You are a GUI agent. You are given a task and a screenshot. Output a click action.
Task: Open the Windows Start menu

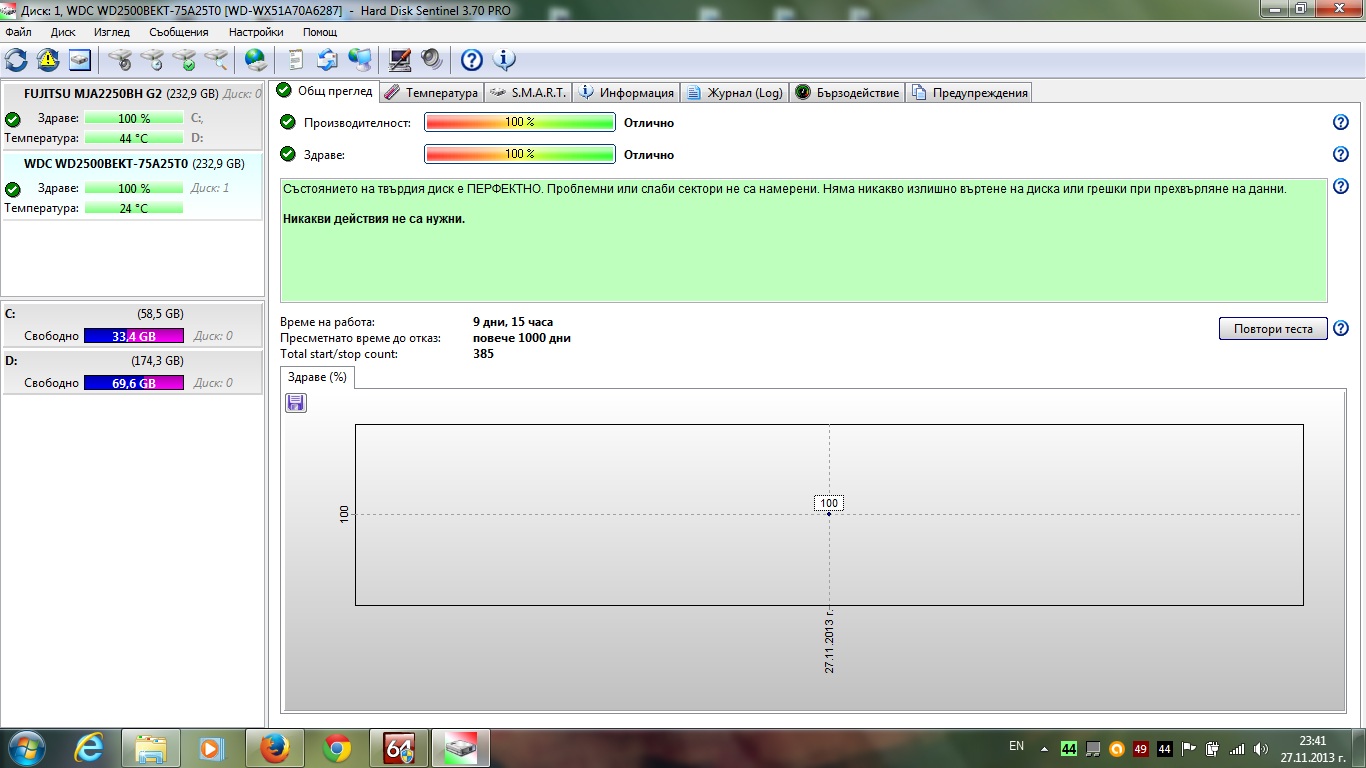(x=27, y=748)
